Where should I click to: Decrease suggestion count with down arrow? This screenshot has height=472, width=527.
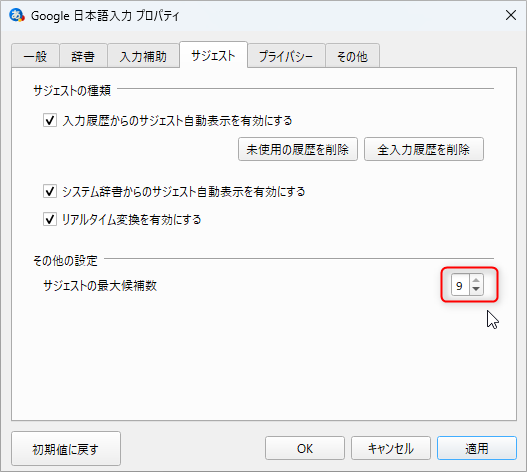476,289
